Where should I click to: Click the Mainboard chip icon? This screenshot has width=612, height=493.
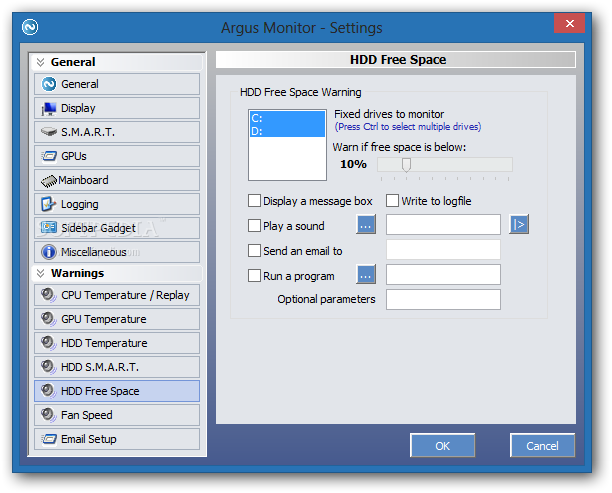tap(49, 181)
